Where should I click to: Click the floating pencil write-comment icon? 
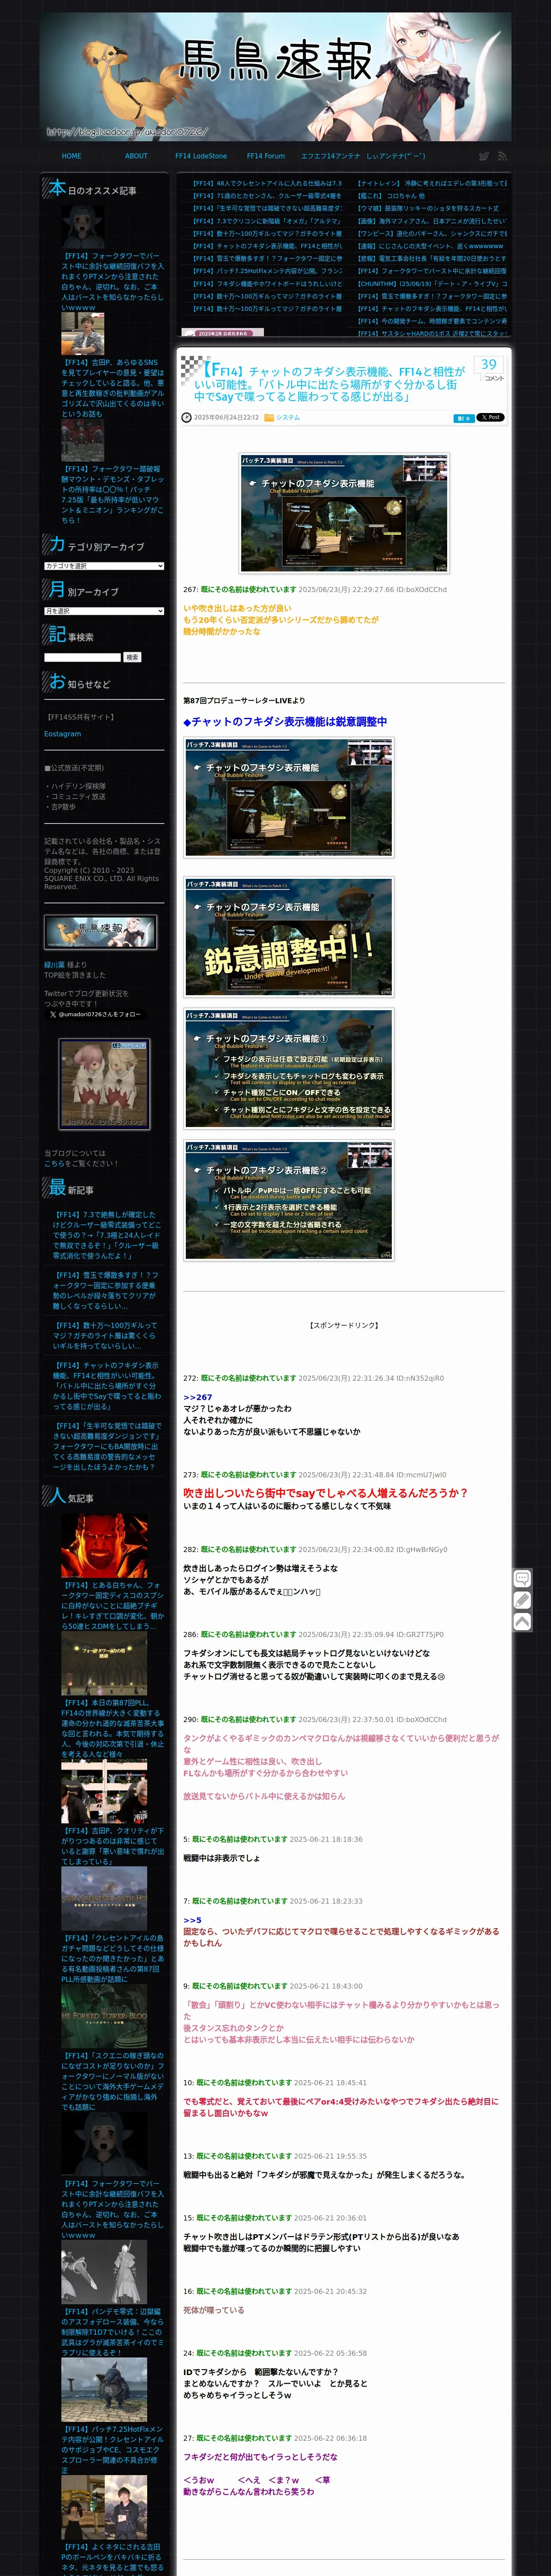[x=522, y=1600]
